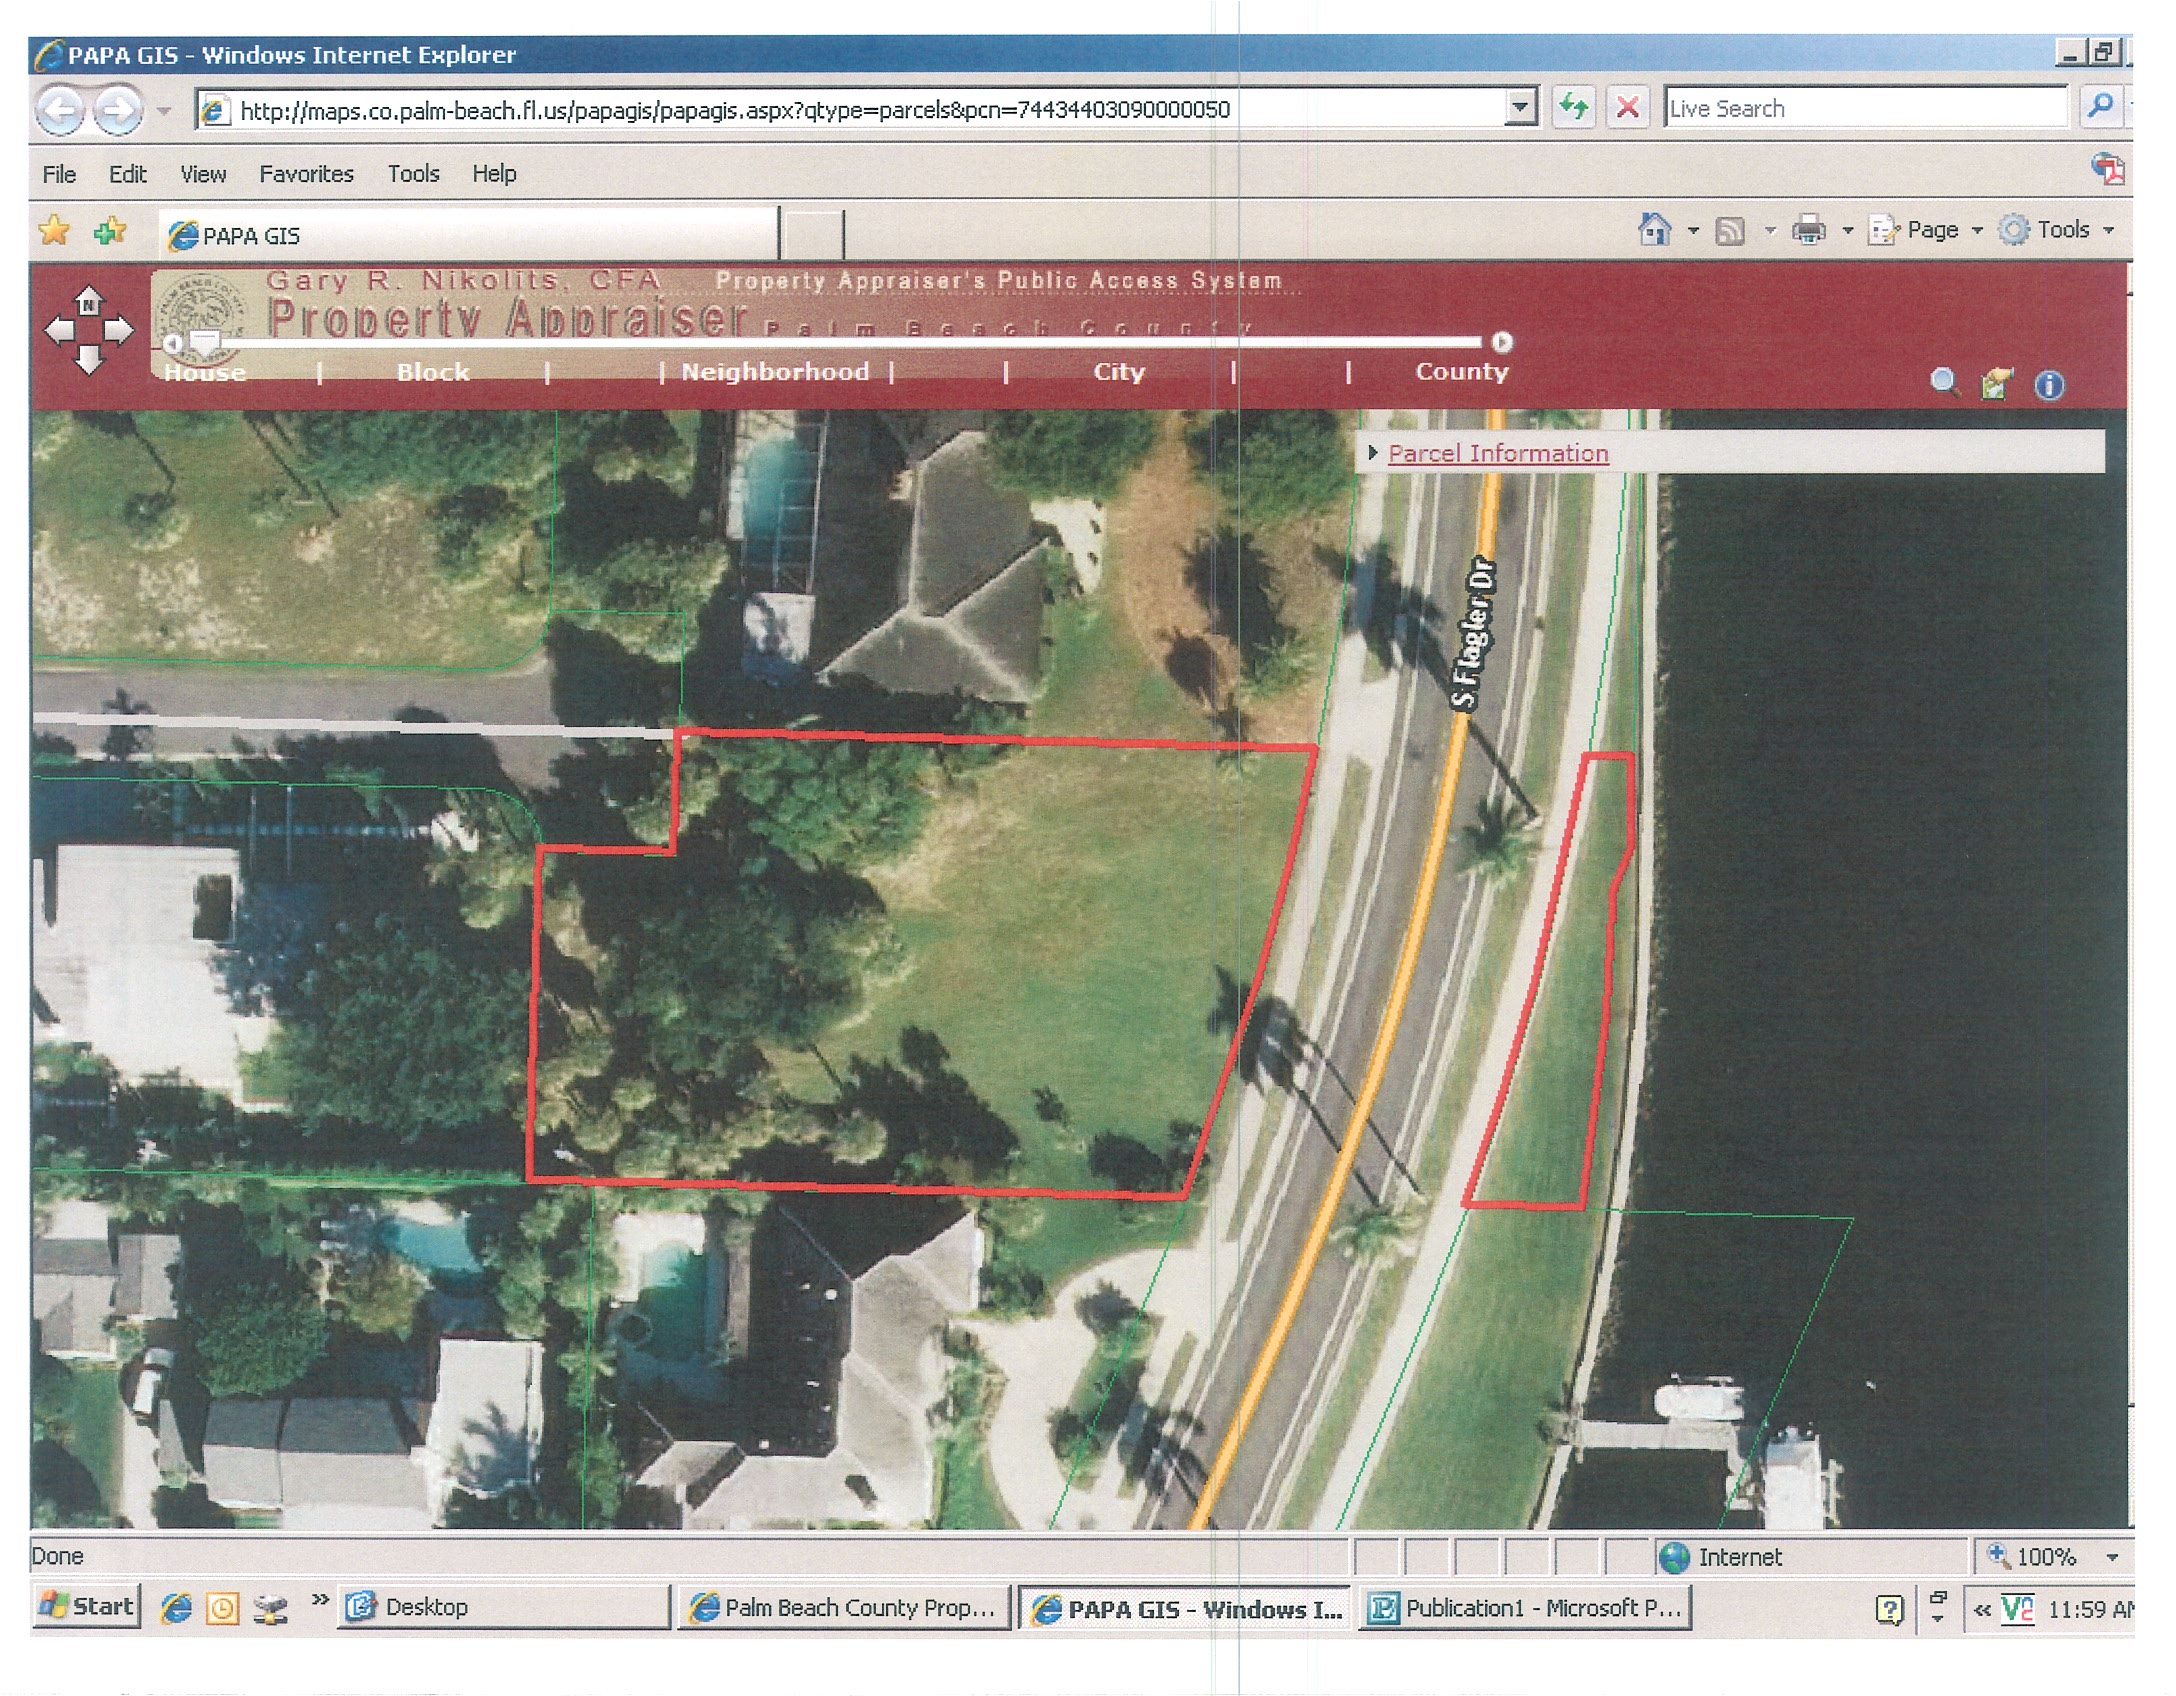Pan map east with right arrow
The height and width of the screenshot is (1696, 2176).
click(120, 330)
